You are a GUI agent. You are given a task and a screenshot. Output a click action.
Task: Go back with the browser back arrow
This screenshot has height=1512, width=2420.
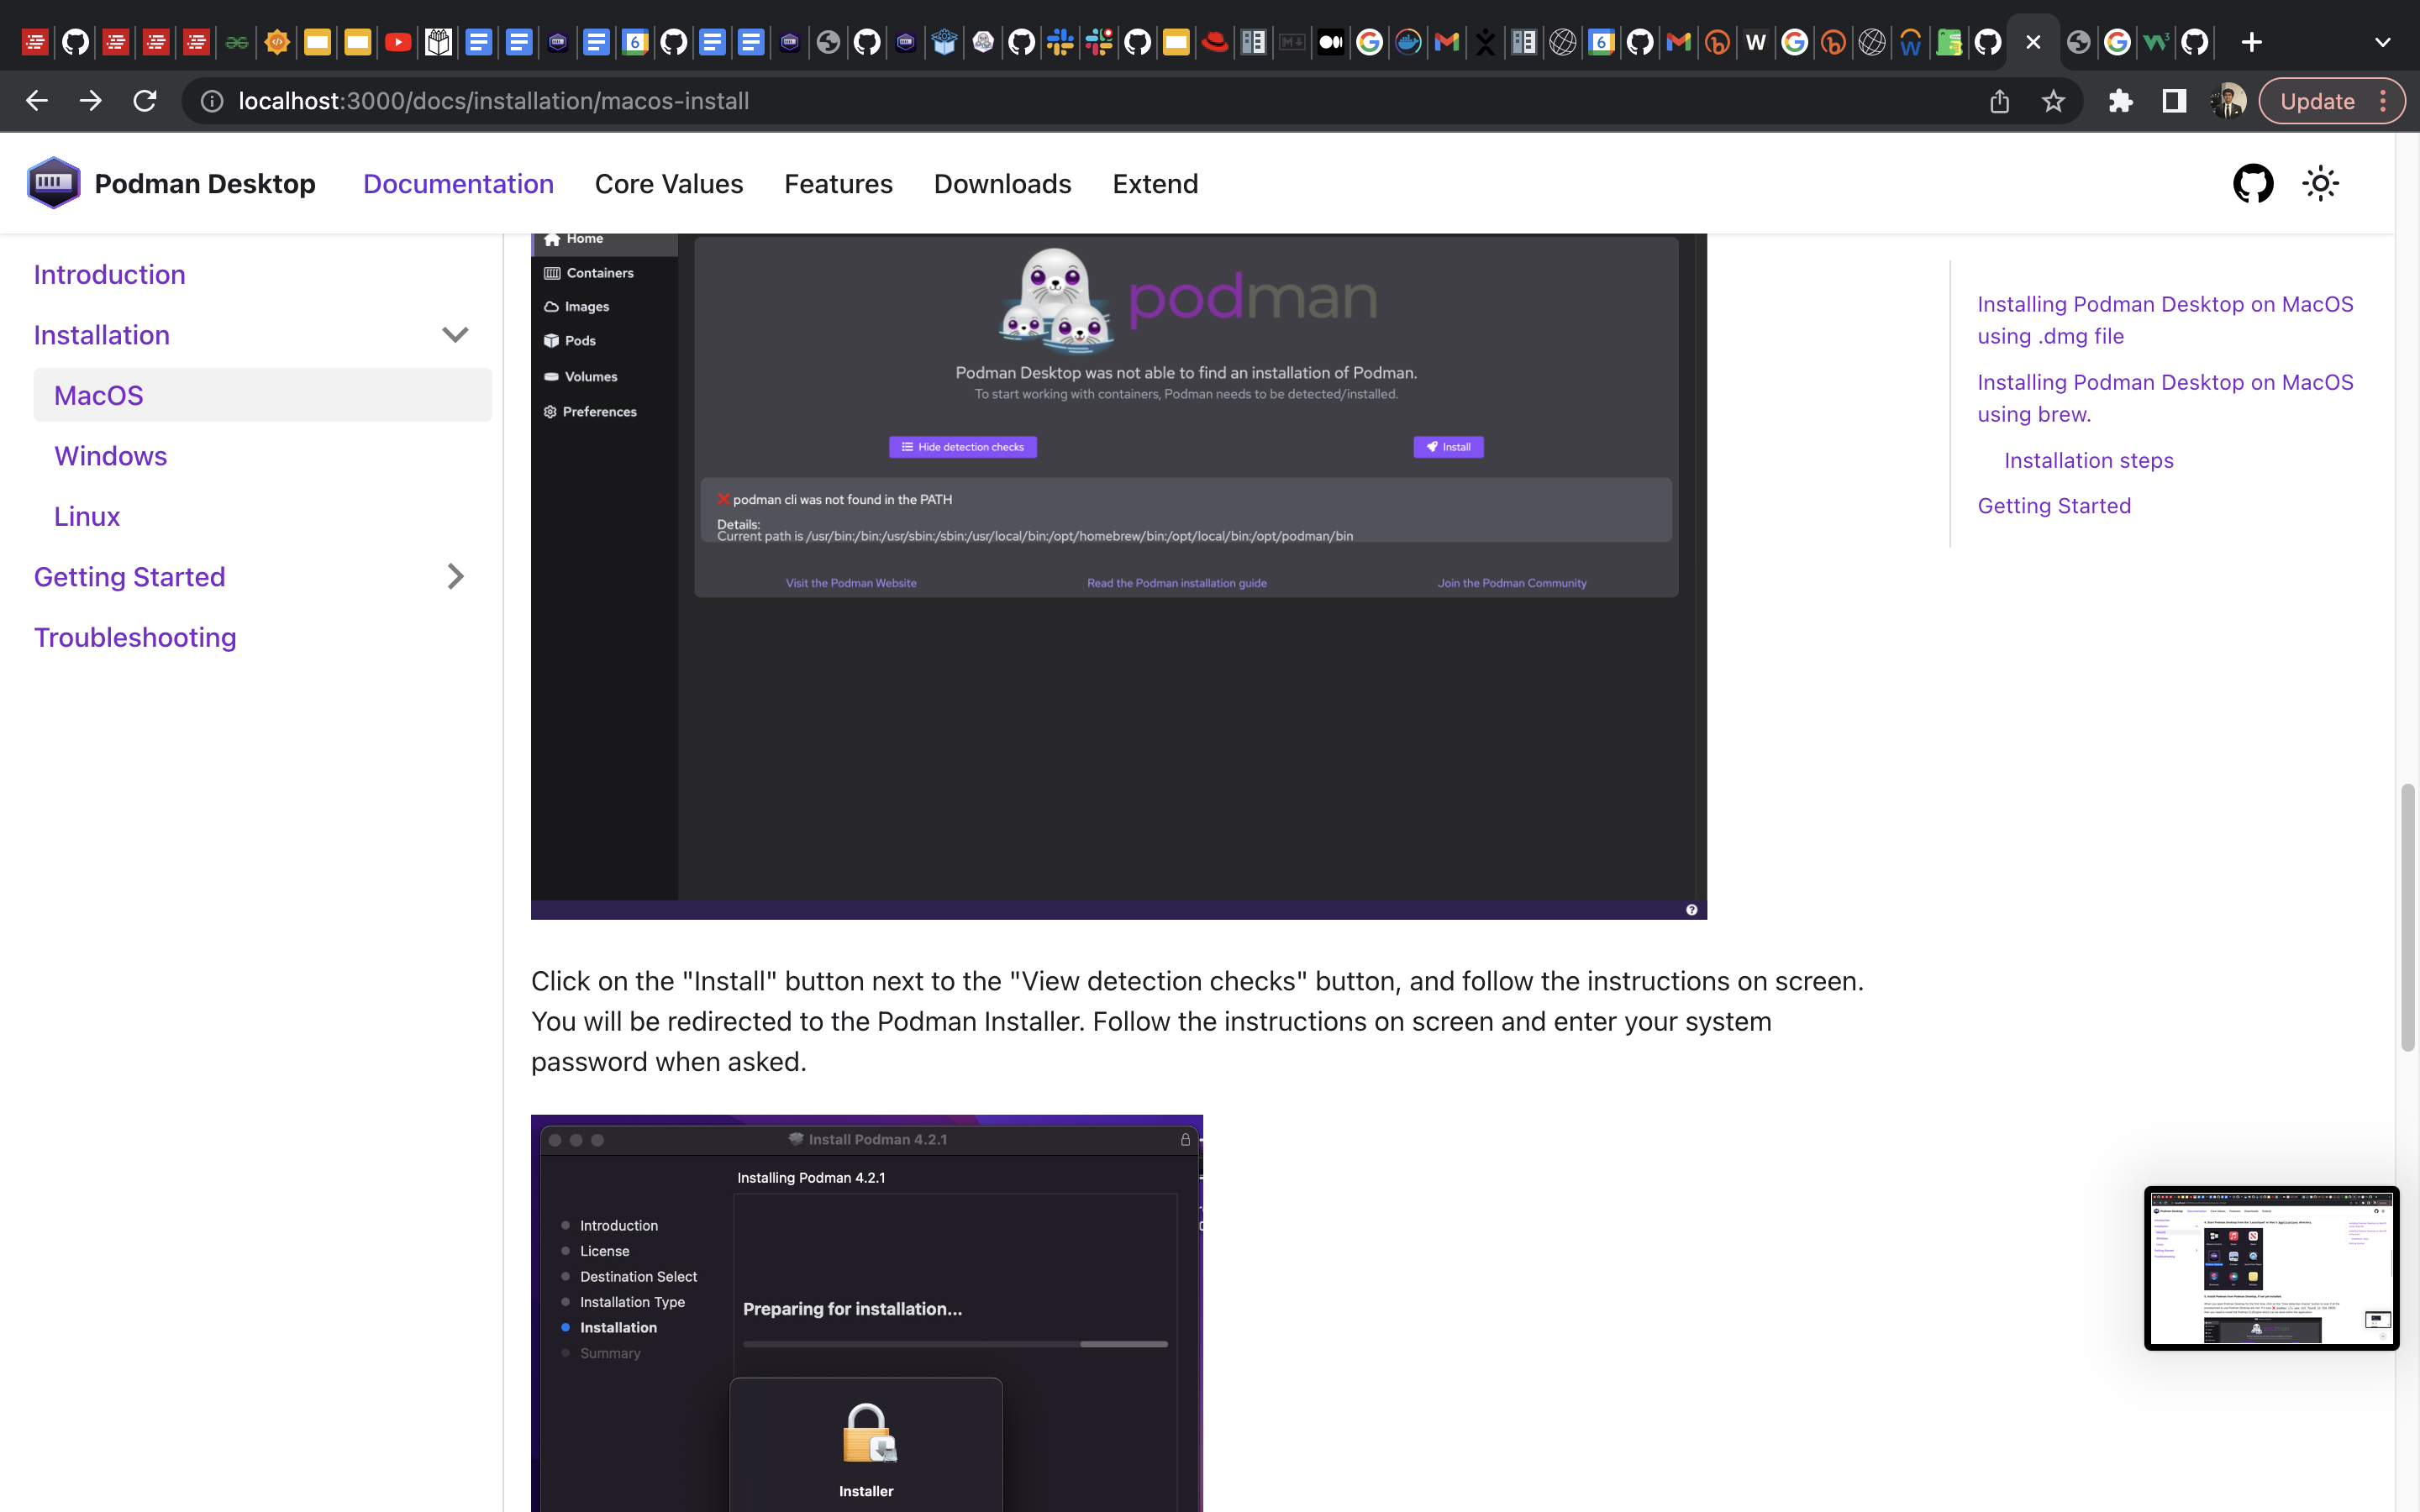37,101
